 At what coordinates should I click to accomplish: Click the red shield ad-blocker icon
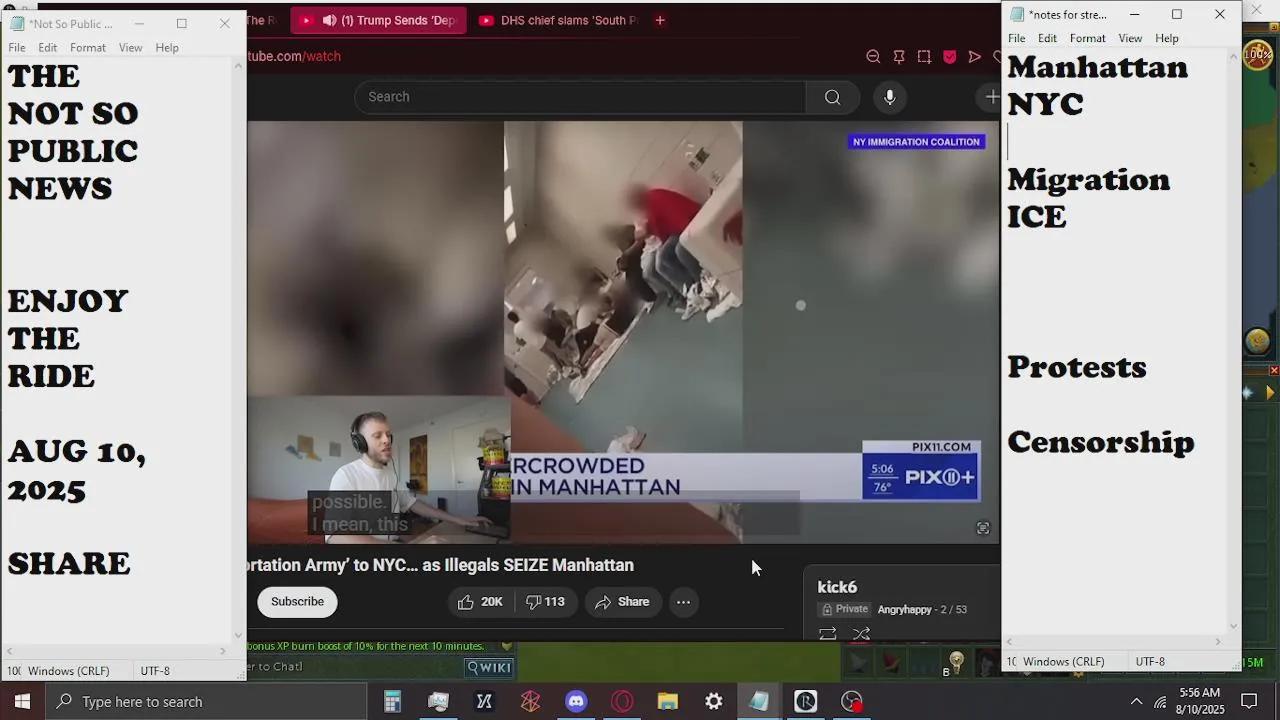949,57
